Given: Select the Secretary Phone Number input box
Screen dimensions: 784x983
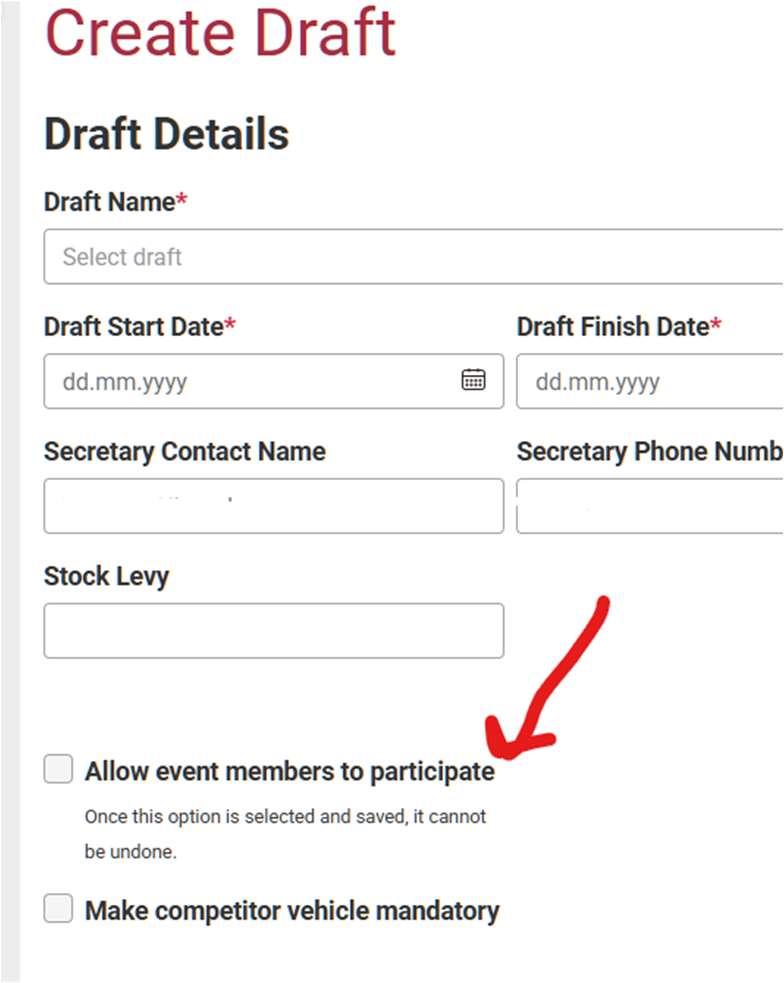Looking at the screenshot, I should tap(648, 506).
